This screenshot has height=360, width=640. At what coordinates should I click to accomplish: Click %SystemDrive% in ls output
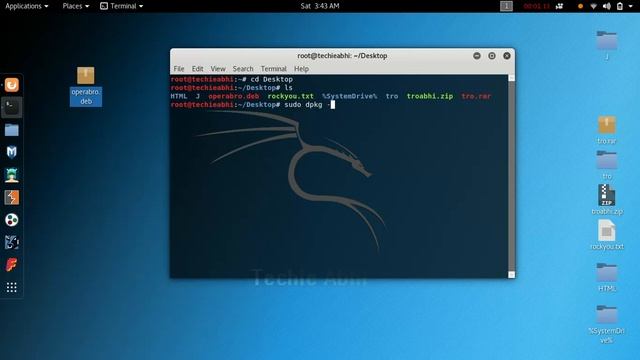349,96
